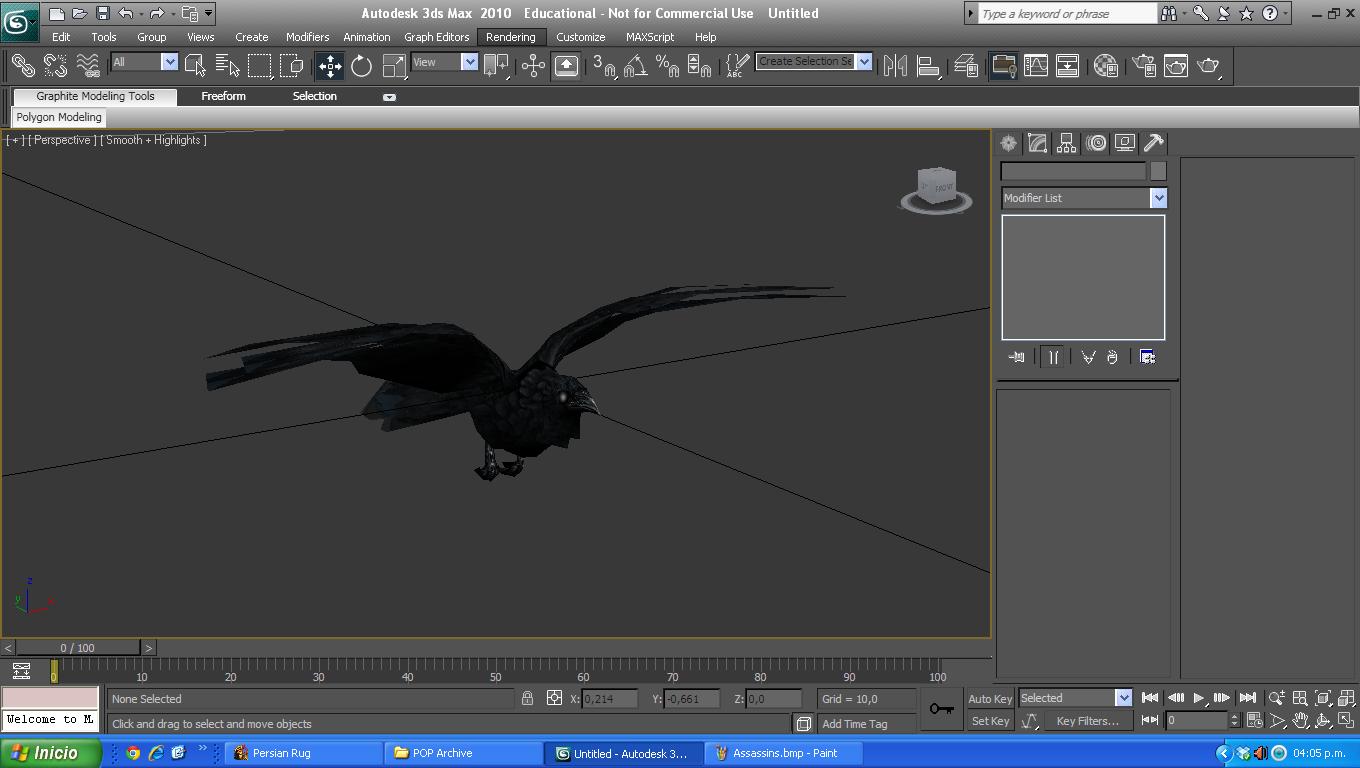Open the Create Selection Set dropdown
The height and width of the screenshot is (768, 1360).
(814, 62)
